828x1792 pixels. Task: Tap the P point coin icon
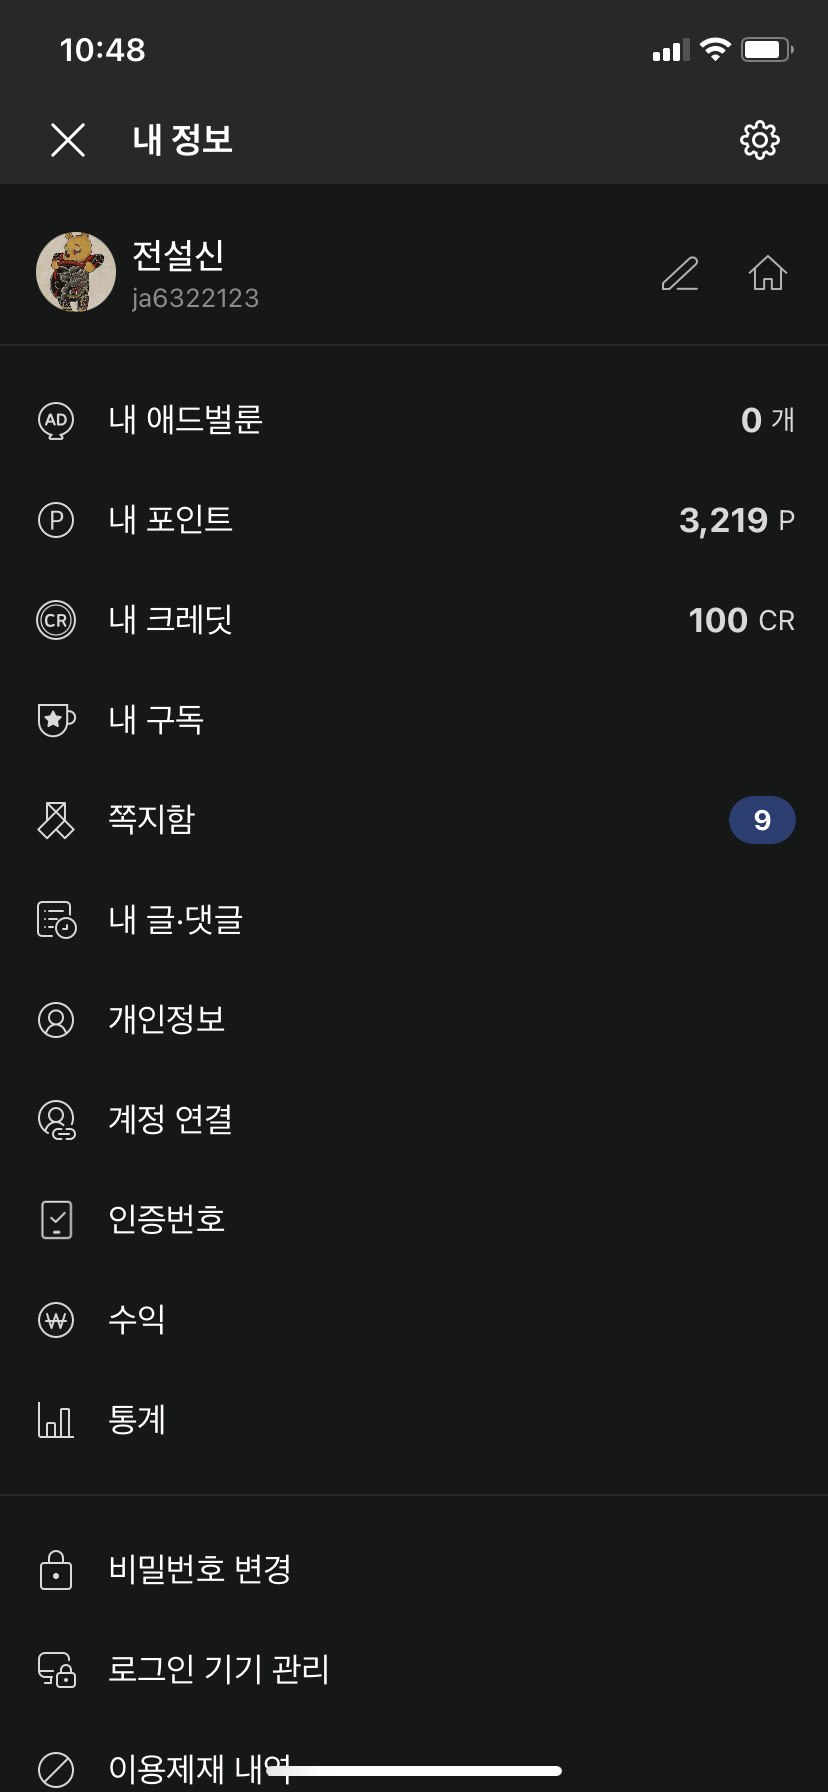[56, 520]
